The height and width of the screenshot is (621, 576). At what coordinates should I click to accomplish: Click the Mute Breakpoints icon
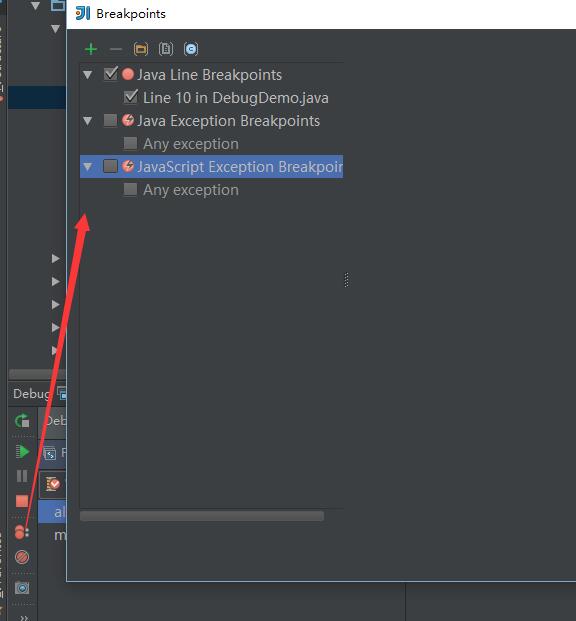[22, 557]
